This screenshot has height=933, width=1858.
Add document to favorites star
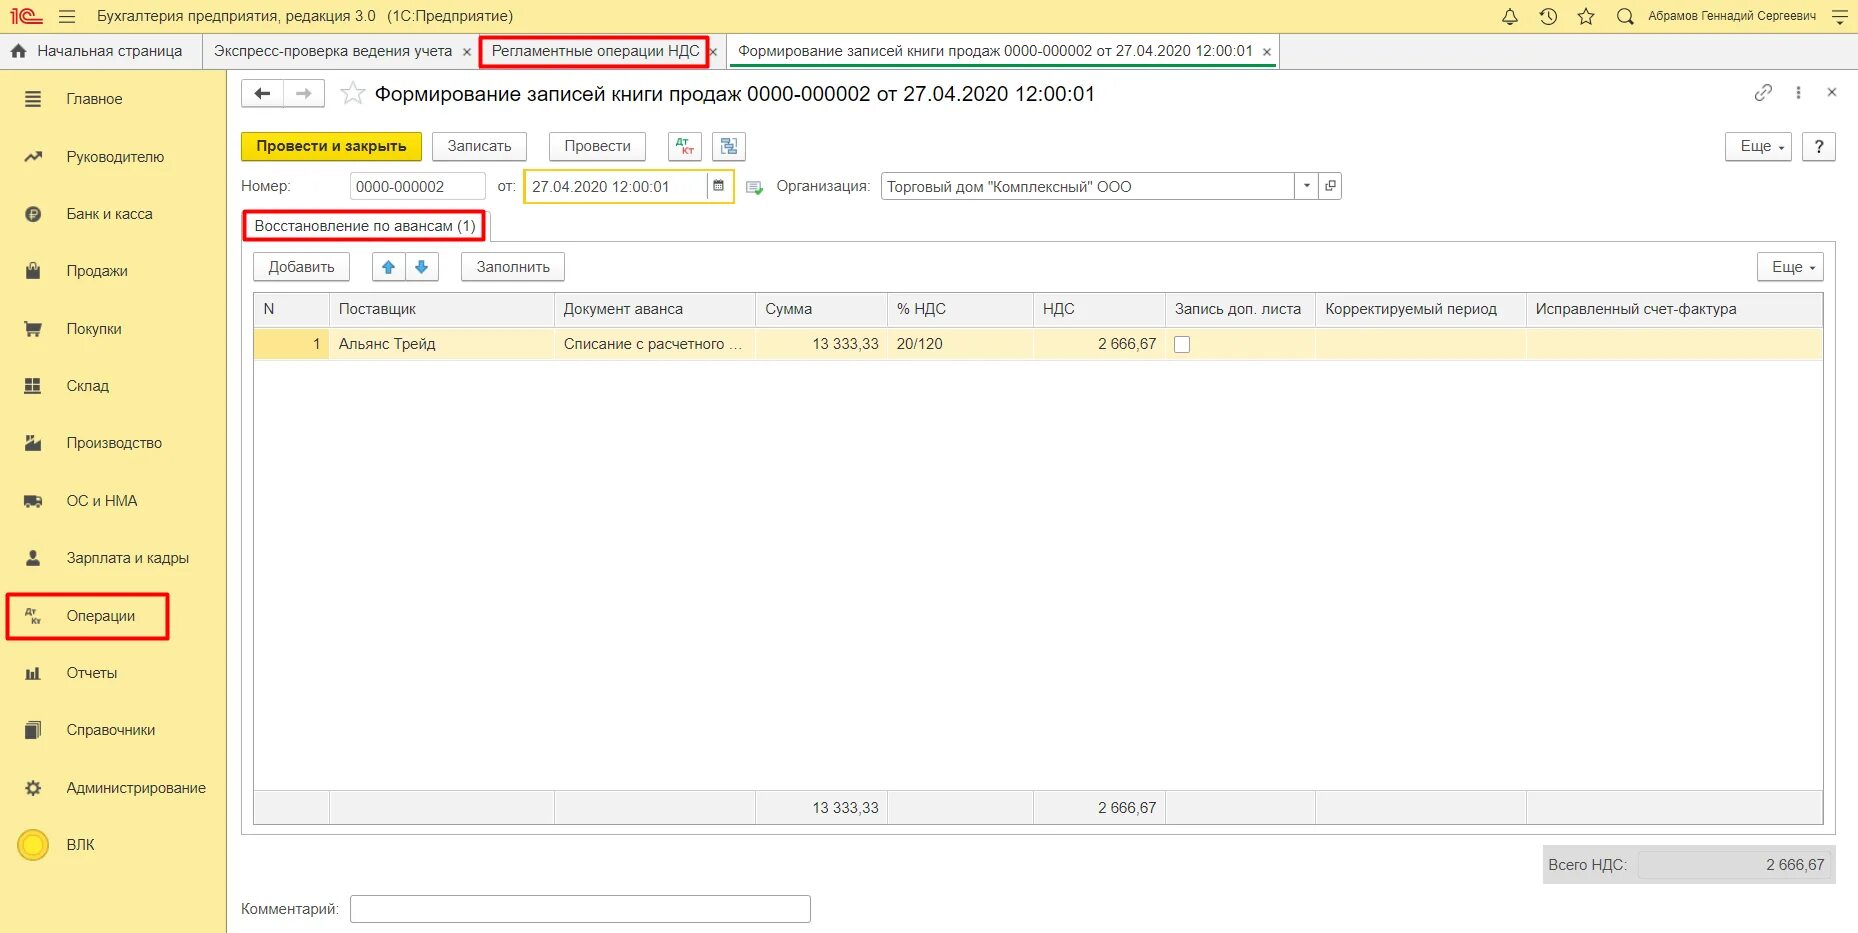[352, 93]
